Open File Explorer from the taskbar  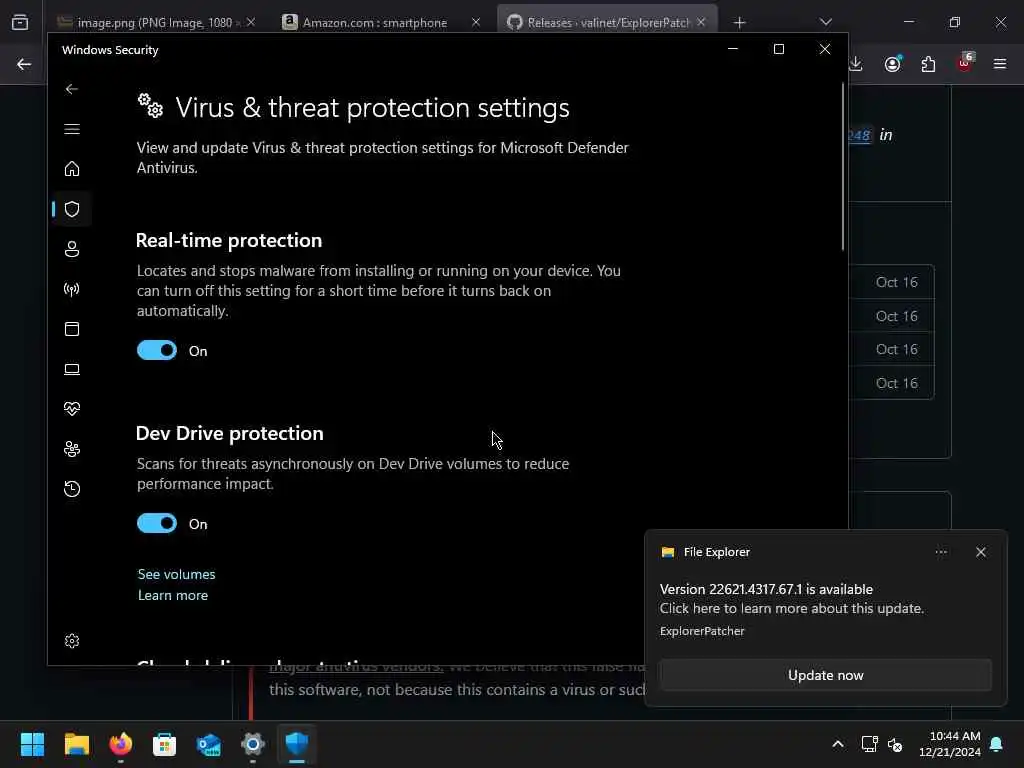76,743
